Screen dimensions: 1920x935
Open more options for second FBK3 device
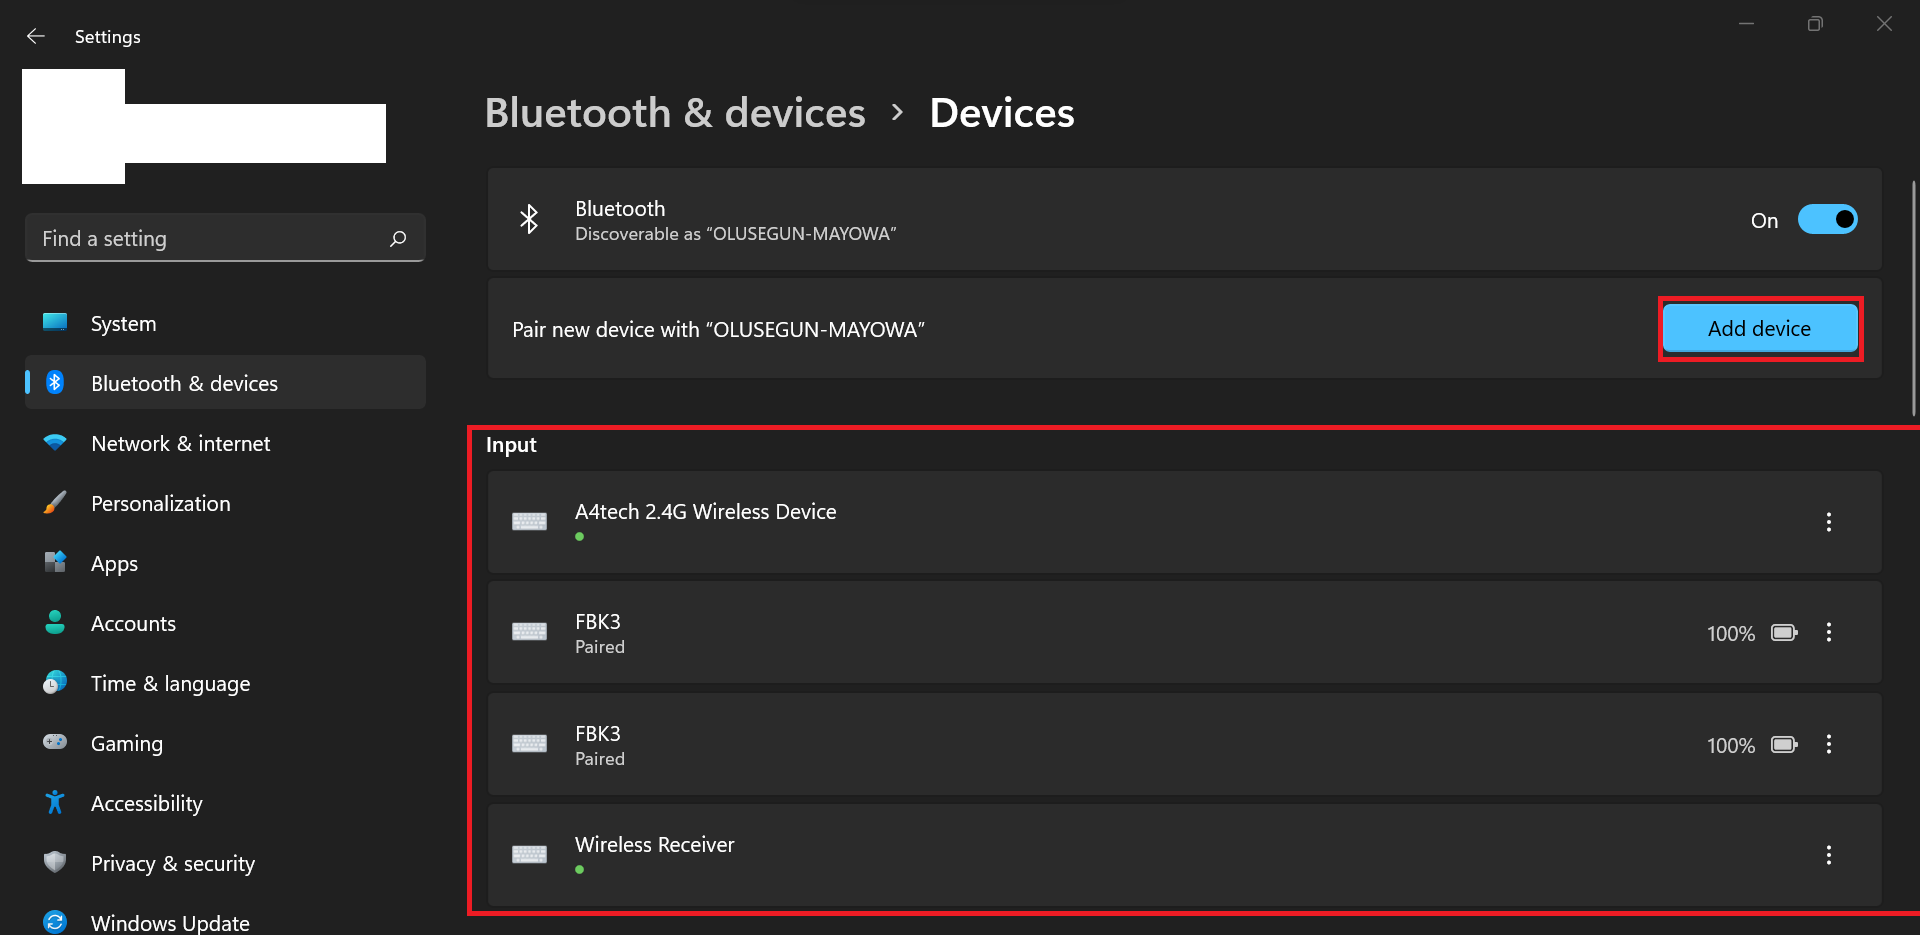click(x=1828, y=745)
